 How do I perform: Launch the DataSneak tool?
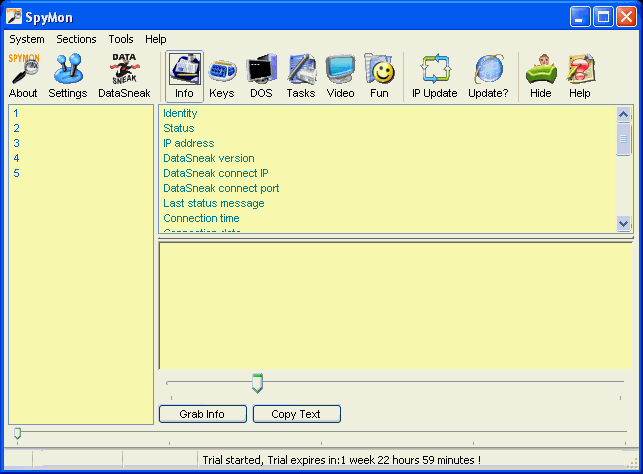pos(124,76)
